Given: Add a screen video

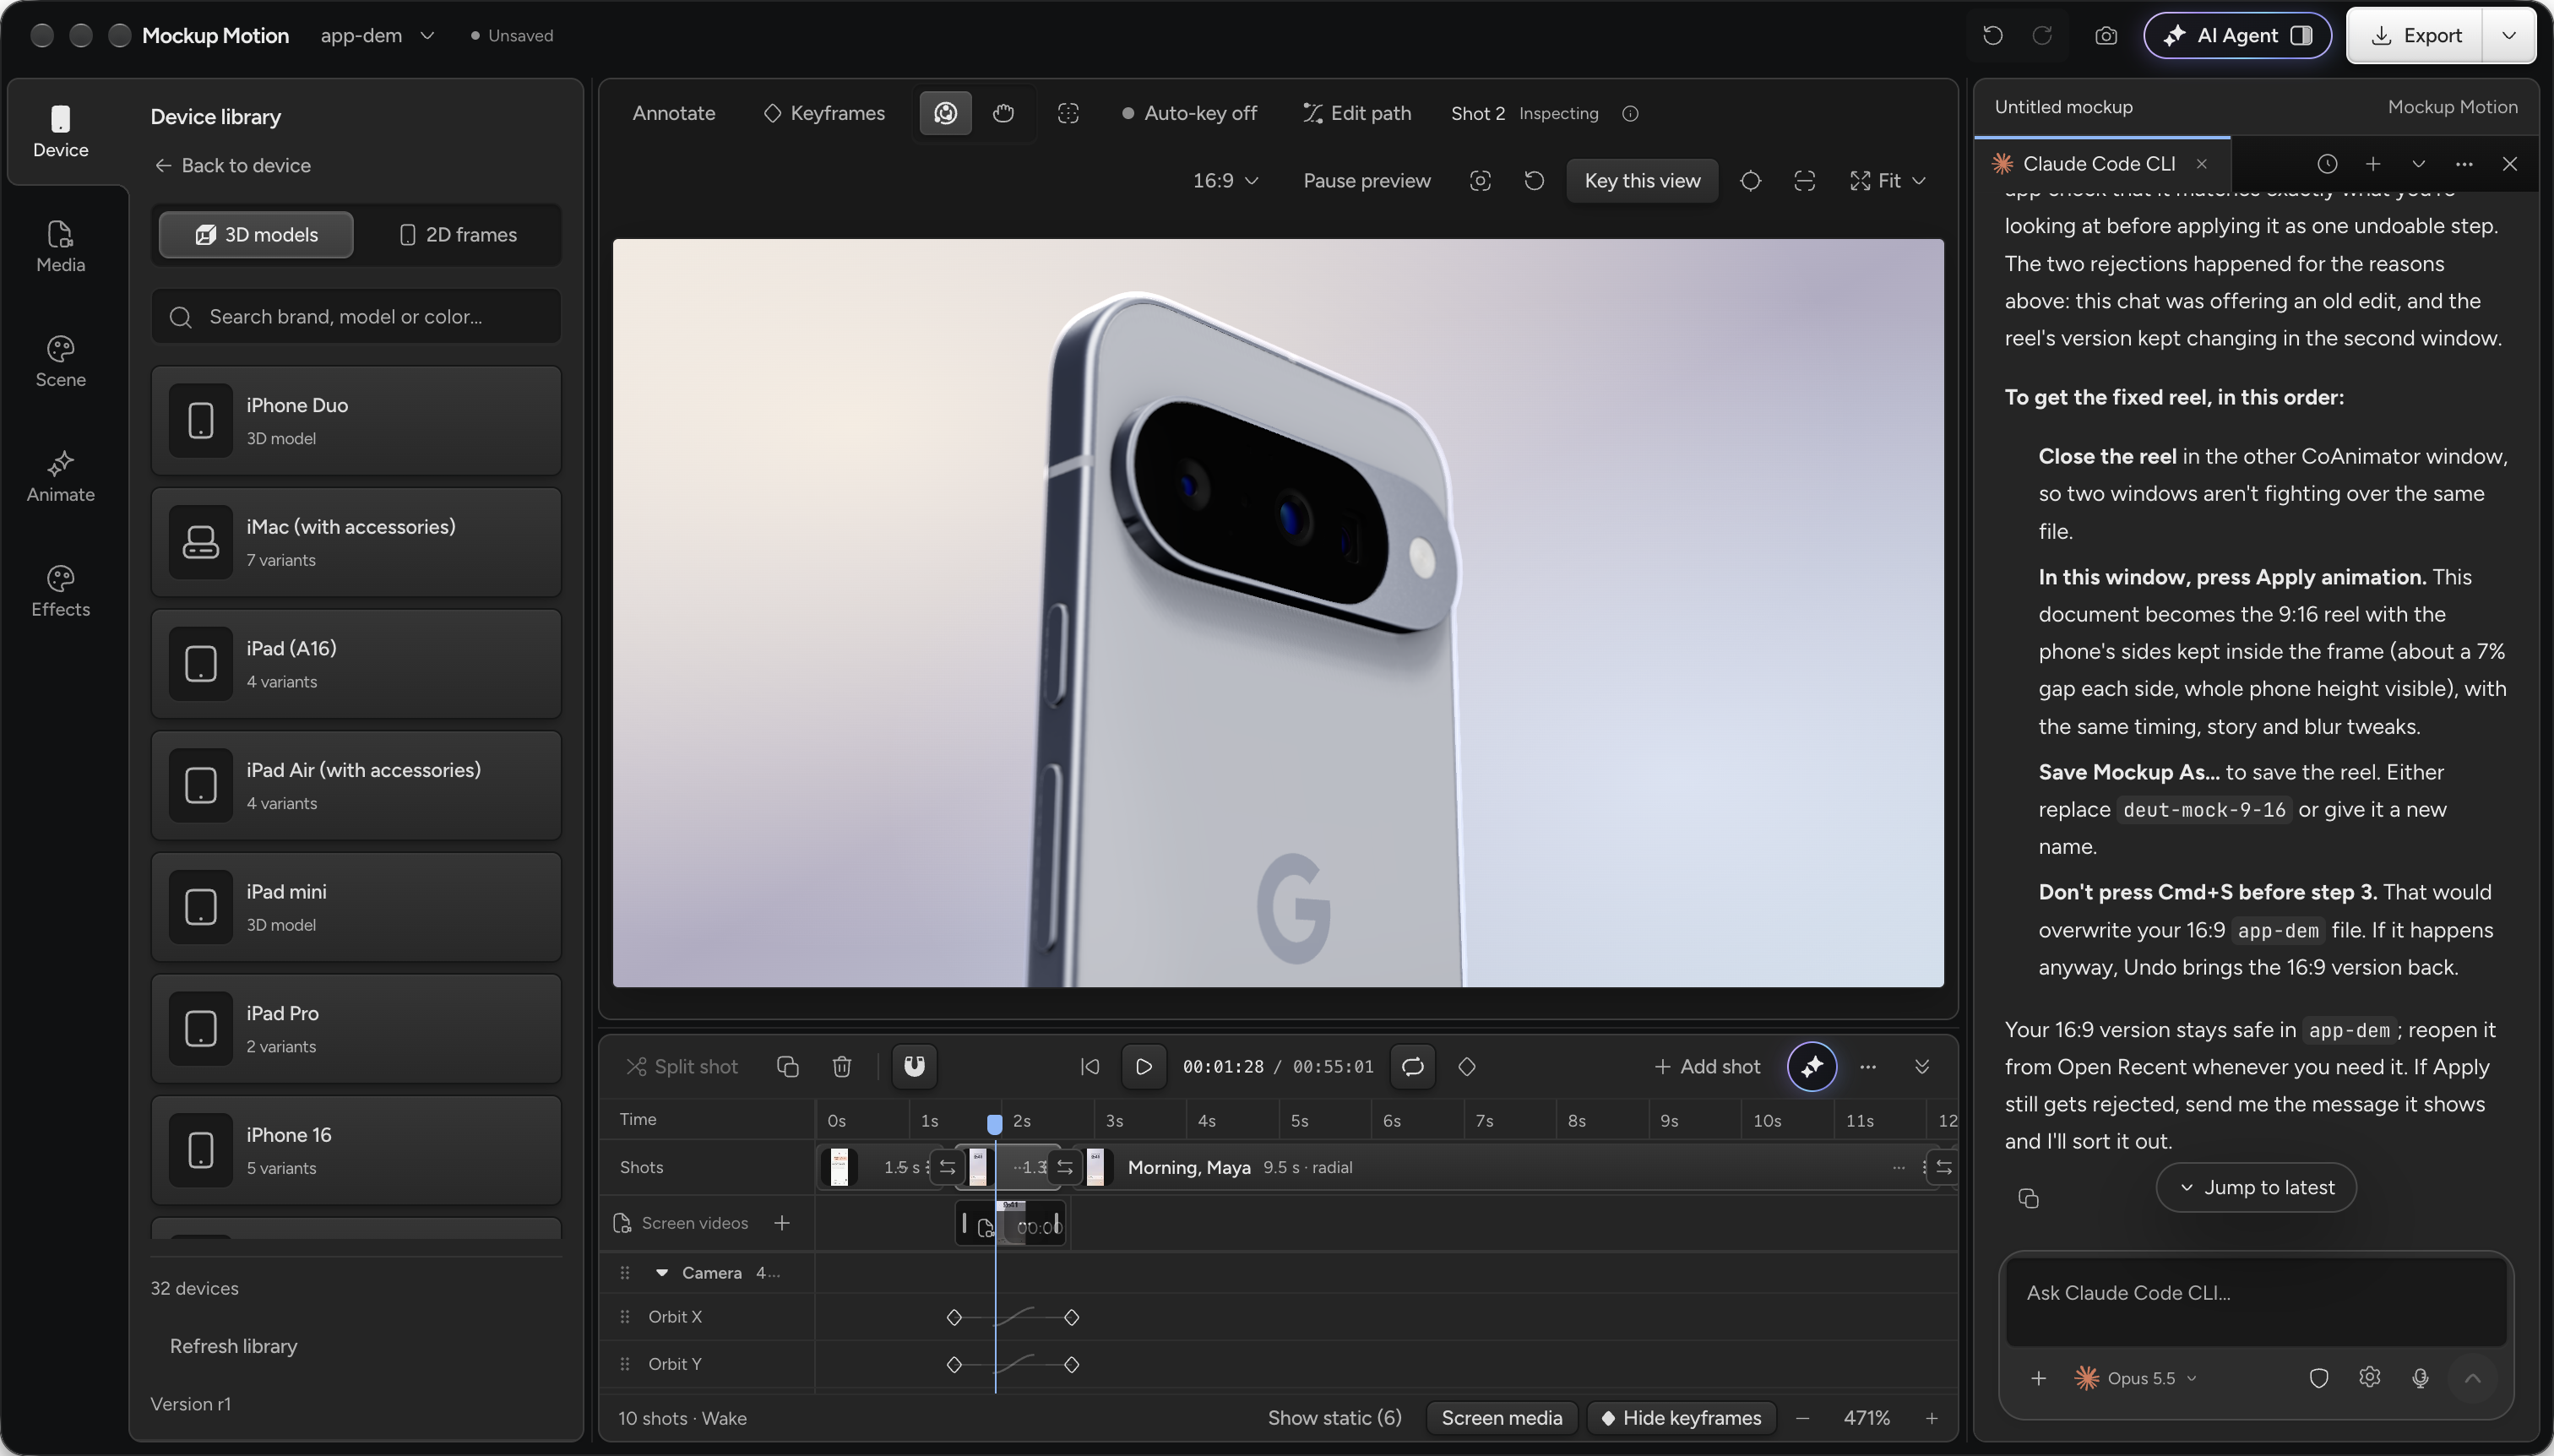Looking at the screenshot, I should pos(782,1223).
